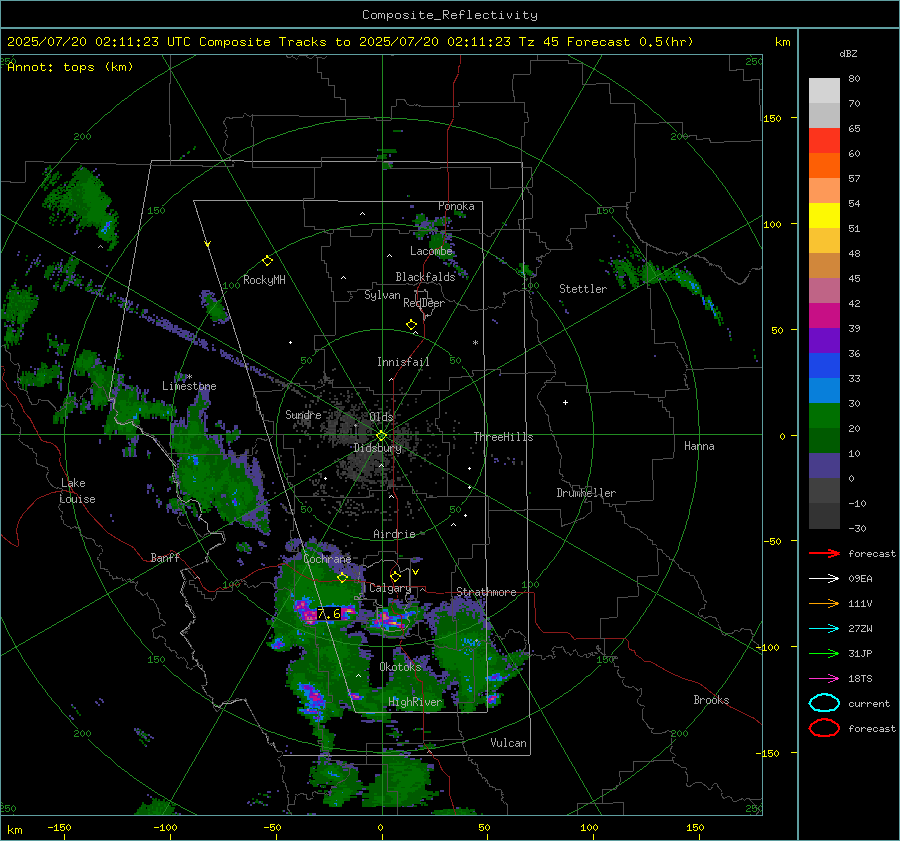The width and height of the screenshot is (900, 841).
Task: Click the Blackfalds city label
Action: click(x=425, y=277)
